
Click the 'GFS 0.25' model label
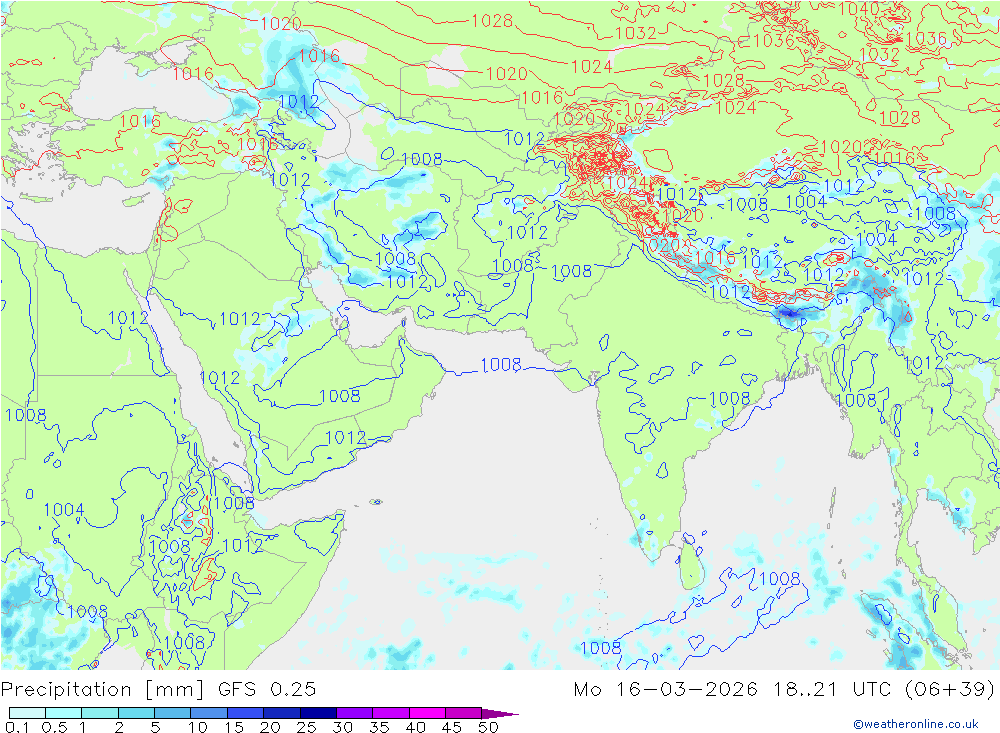[267, 689]
